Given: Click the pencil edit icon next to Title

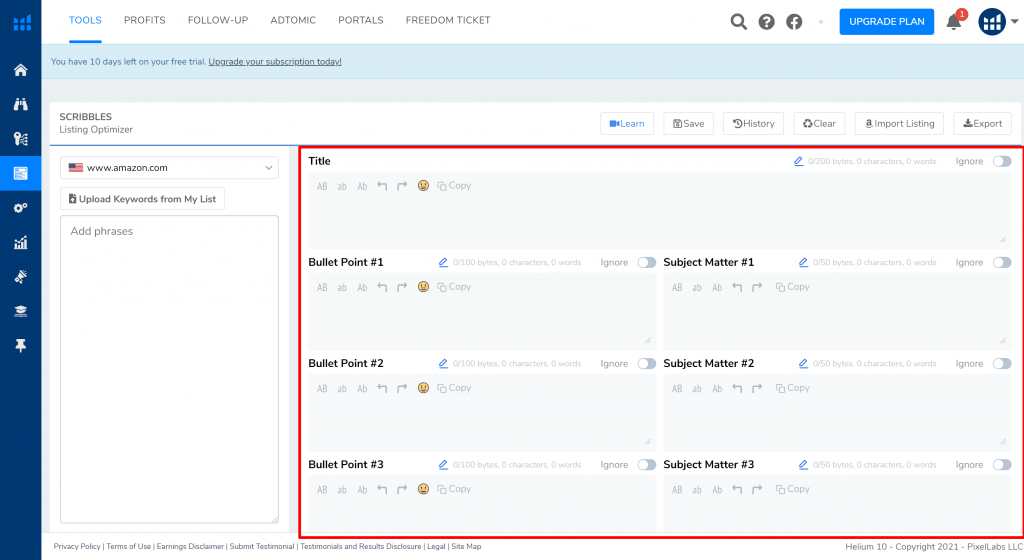Looking at the screenshot, I should tap(798, 161).
